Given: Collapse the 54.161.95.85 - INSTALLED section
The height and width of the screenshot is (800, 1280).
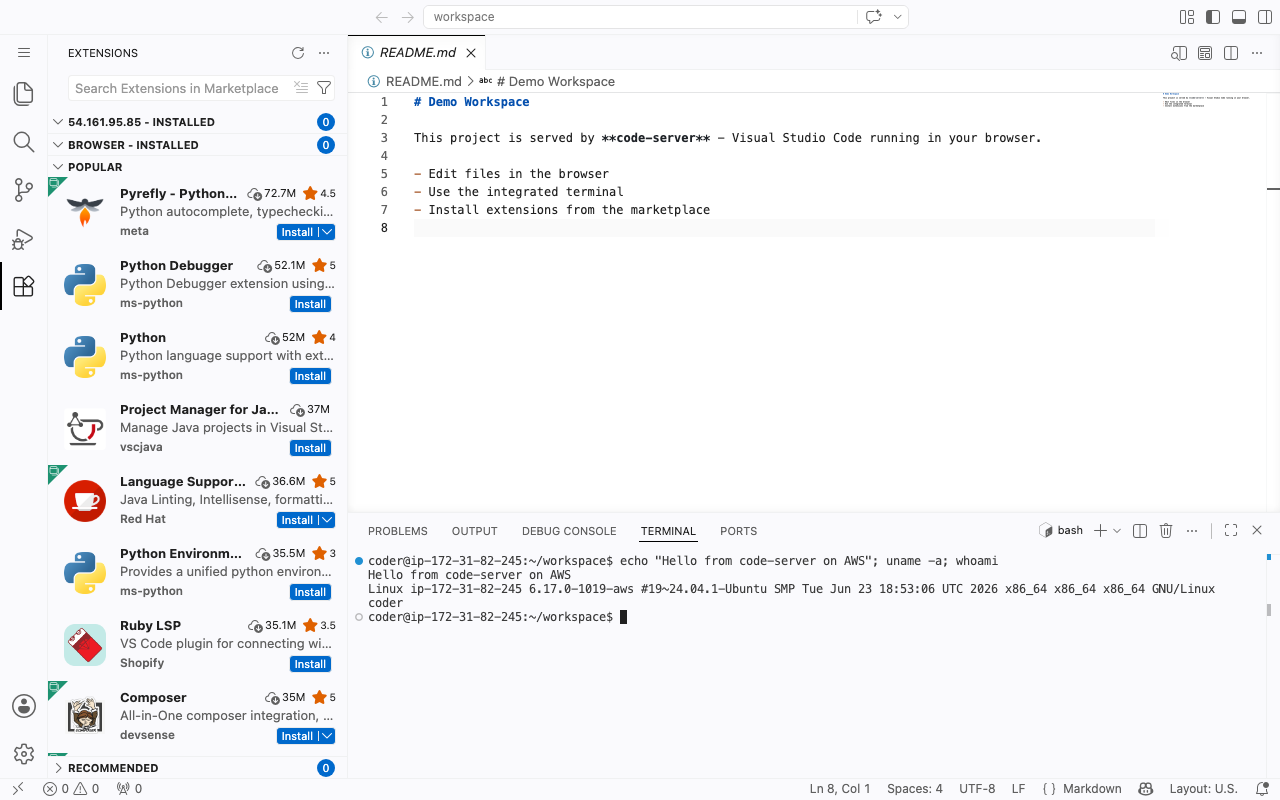Looking at the screenshot, I should (198, 122).
